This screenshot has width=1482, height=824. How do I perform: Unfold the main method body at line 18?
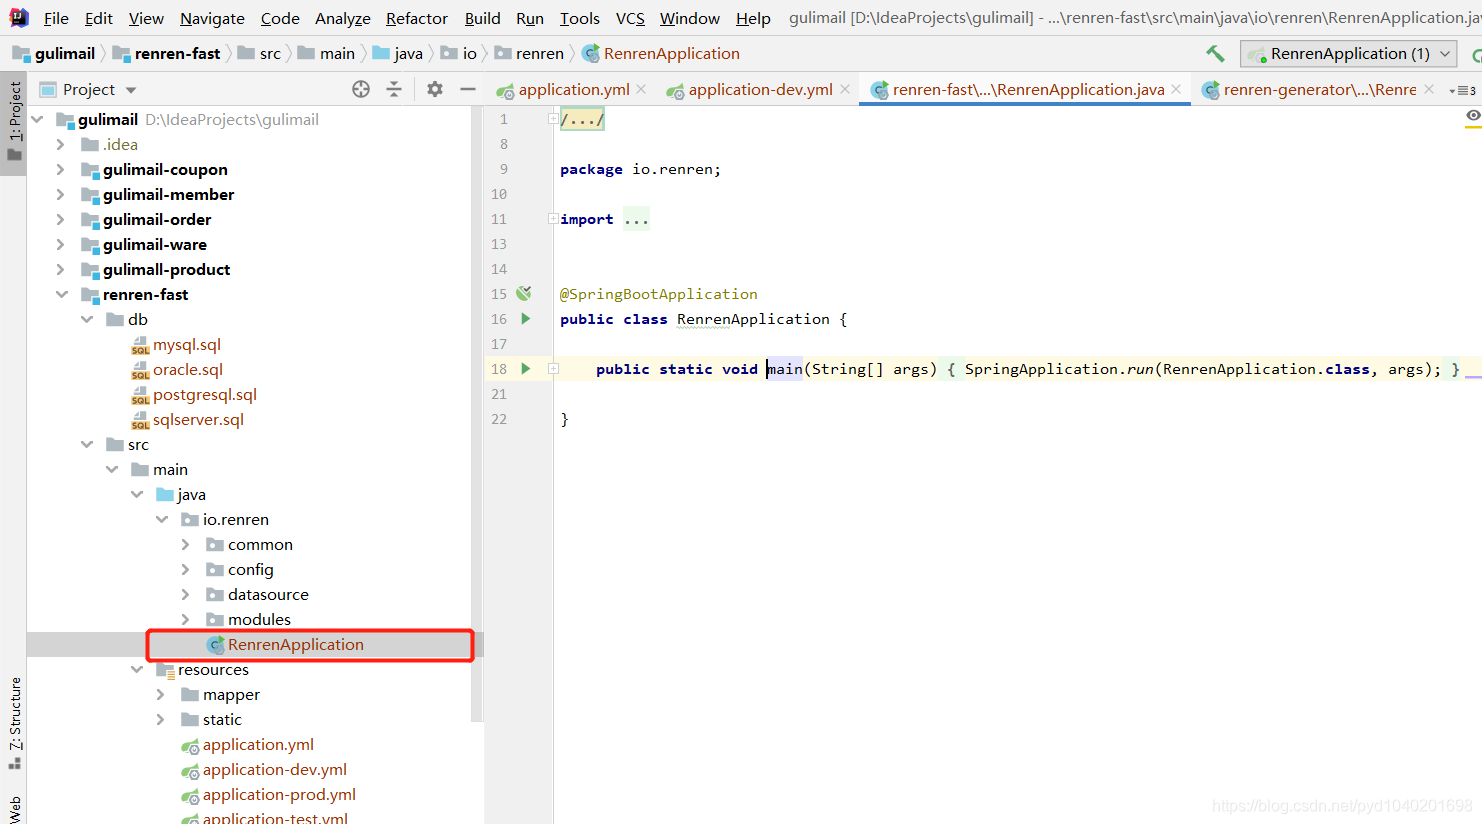(553, 369)
